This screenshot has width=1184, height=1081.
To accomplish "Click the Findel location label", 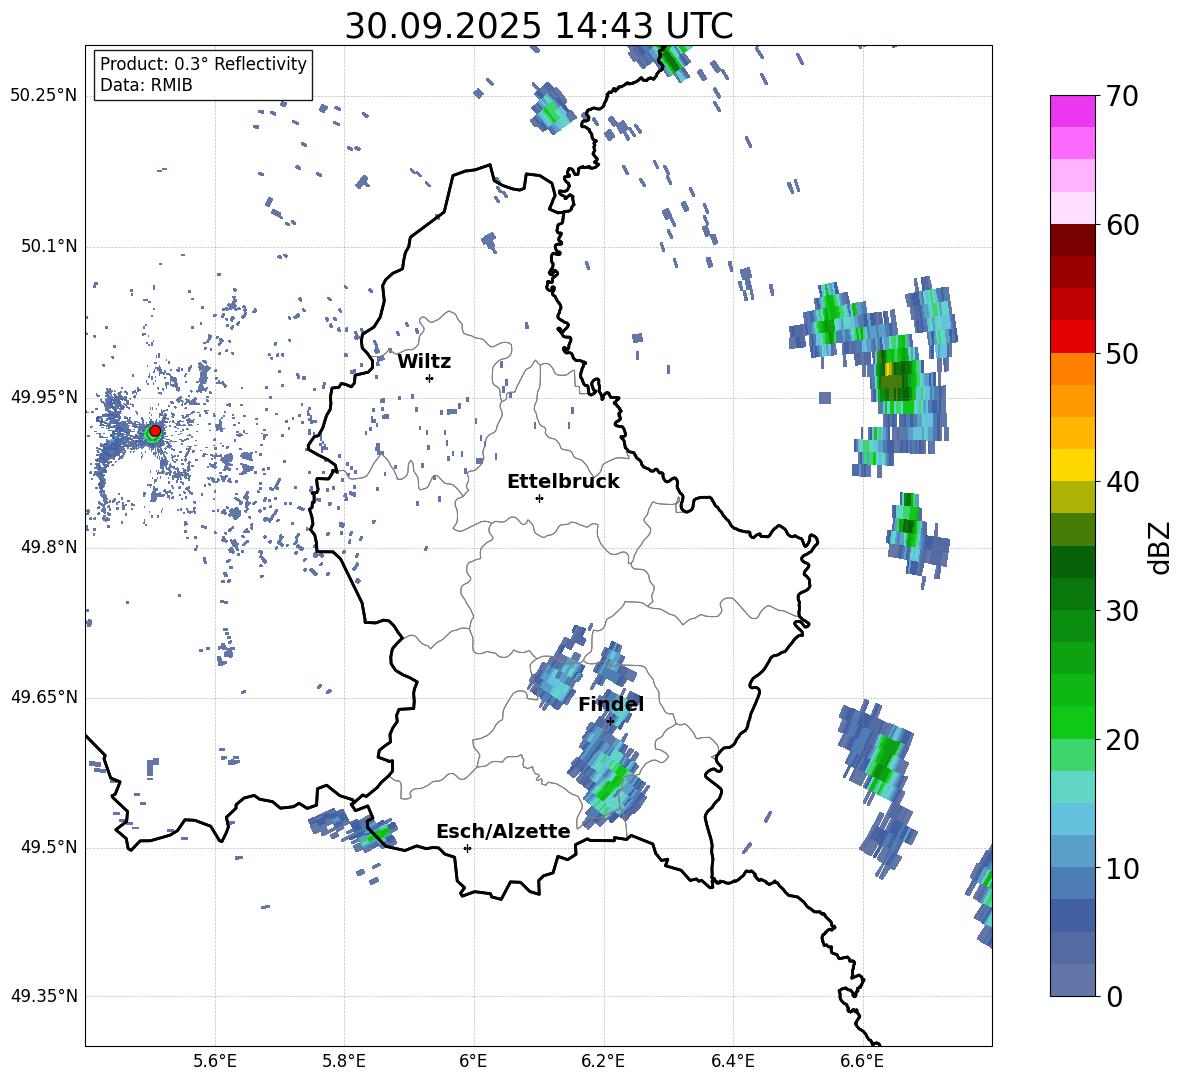I will [611, 704].
